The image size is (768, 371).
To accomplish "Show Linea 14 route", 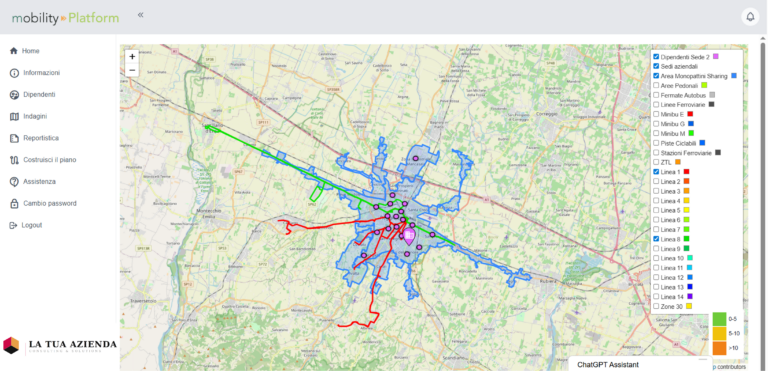I will coord(656,297).
